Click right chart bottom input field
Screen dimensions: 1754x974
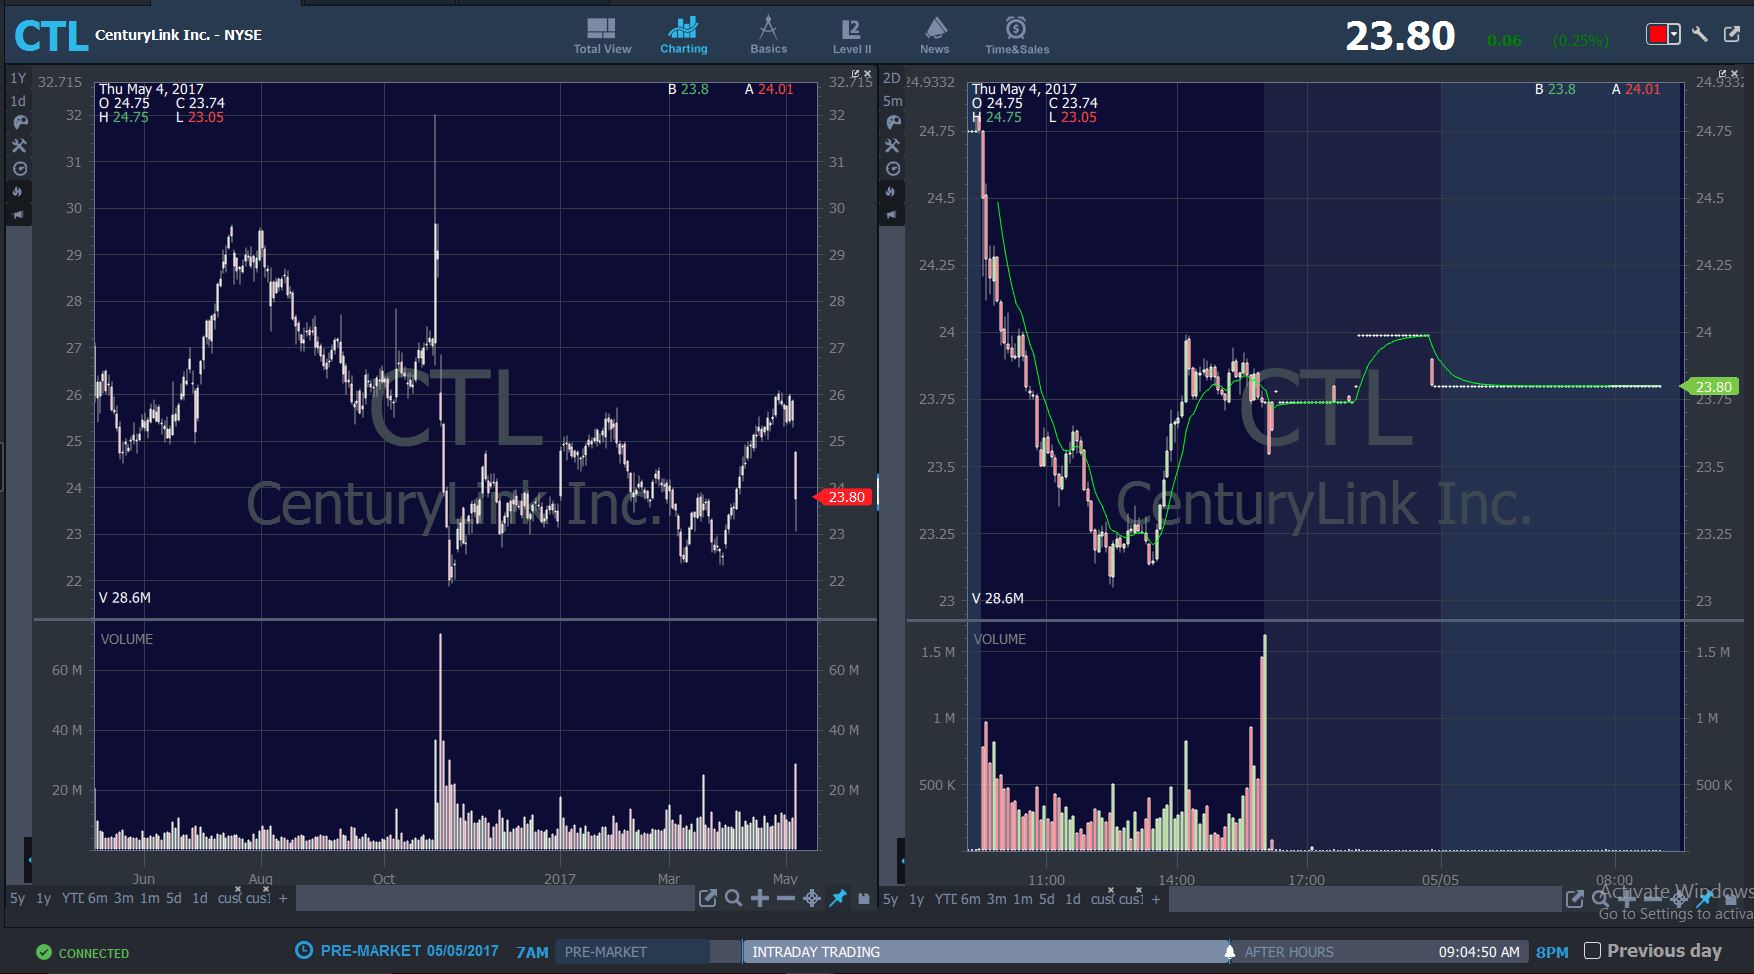[x=1365, y=899]
